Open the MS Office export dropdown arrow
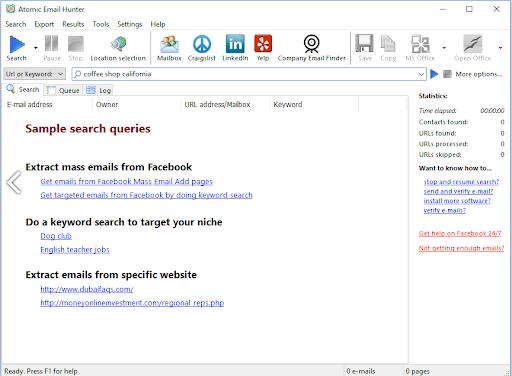 click(x=444, y=48)
